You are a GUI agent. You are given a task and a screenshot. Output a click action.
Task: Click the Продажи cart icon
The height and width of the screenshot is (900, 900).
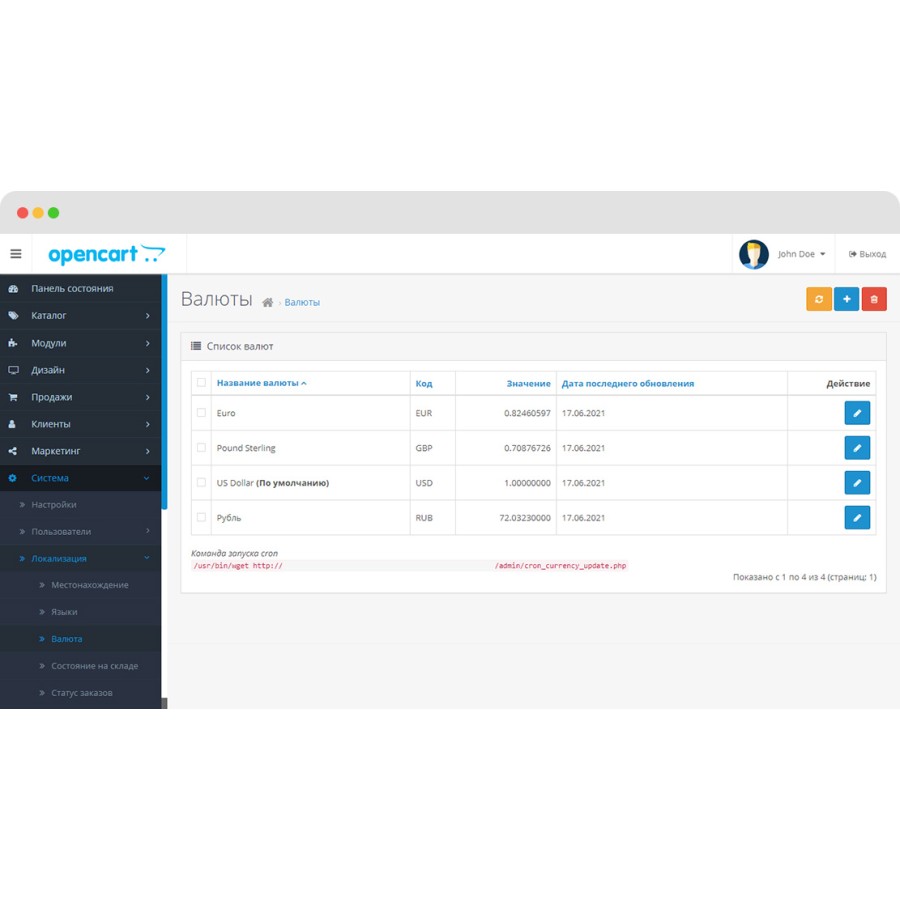click(x=13, y=397)
